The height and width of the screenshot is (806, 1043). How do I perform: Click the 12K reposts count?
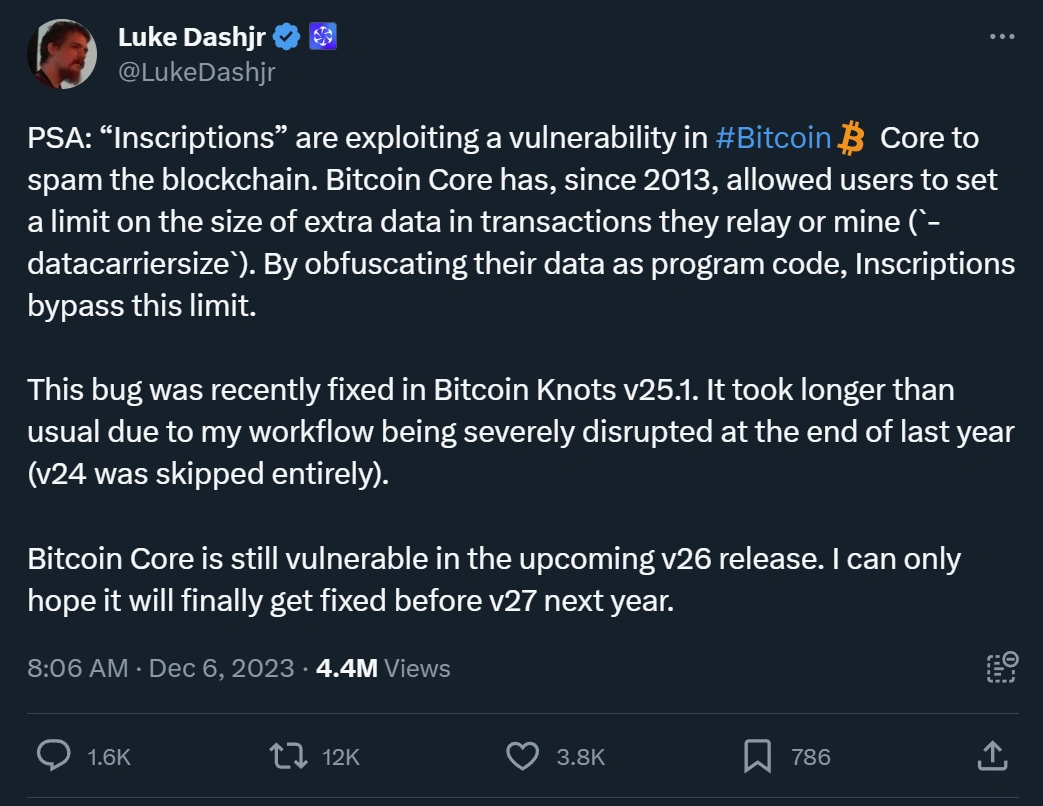pyautogui.click(x=341, y=757)
